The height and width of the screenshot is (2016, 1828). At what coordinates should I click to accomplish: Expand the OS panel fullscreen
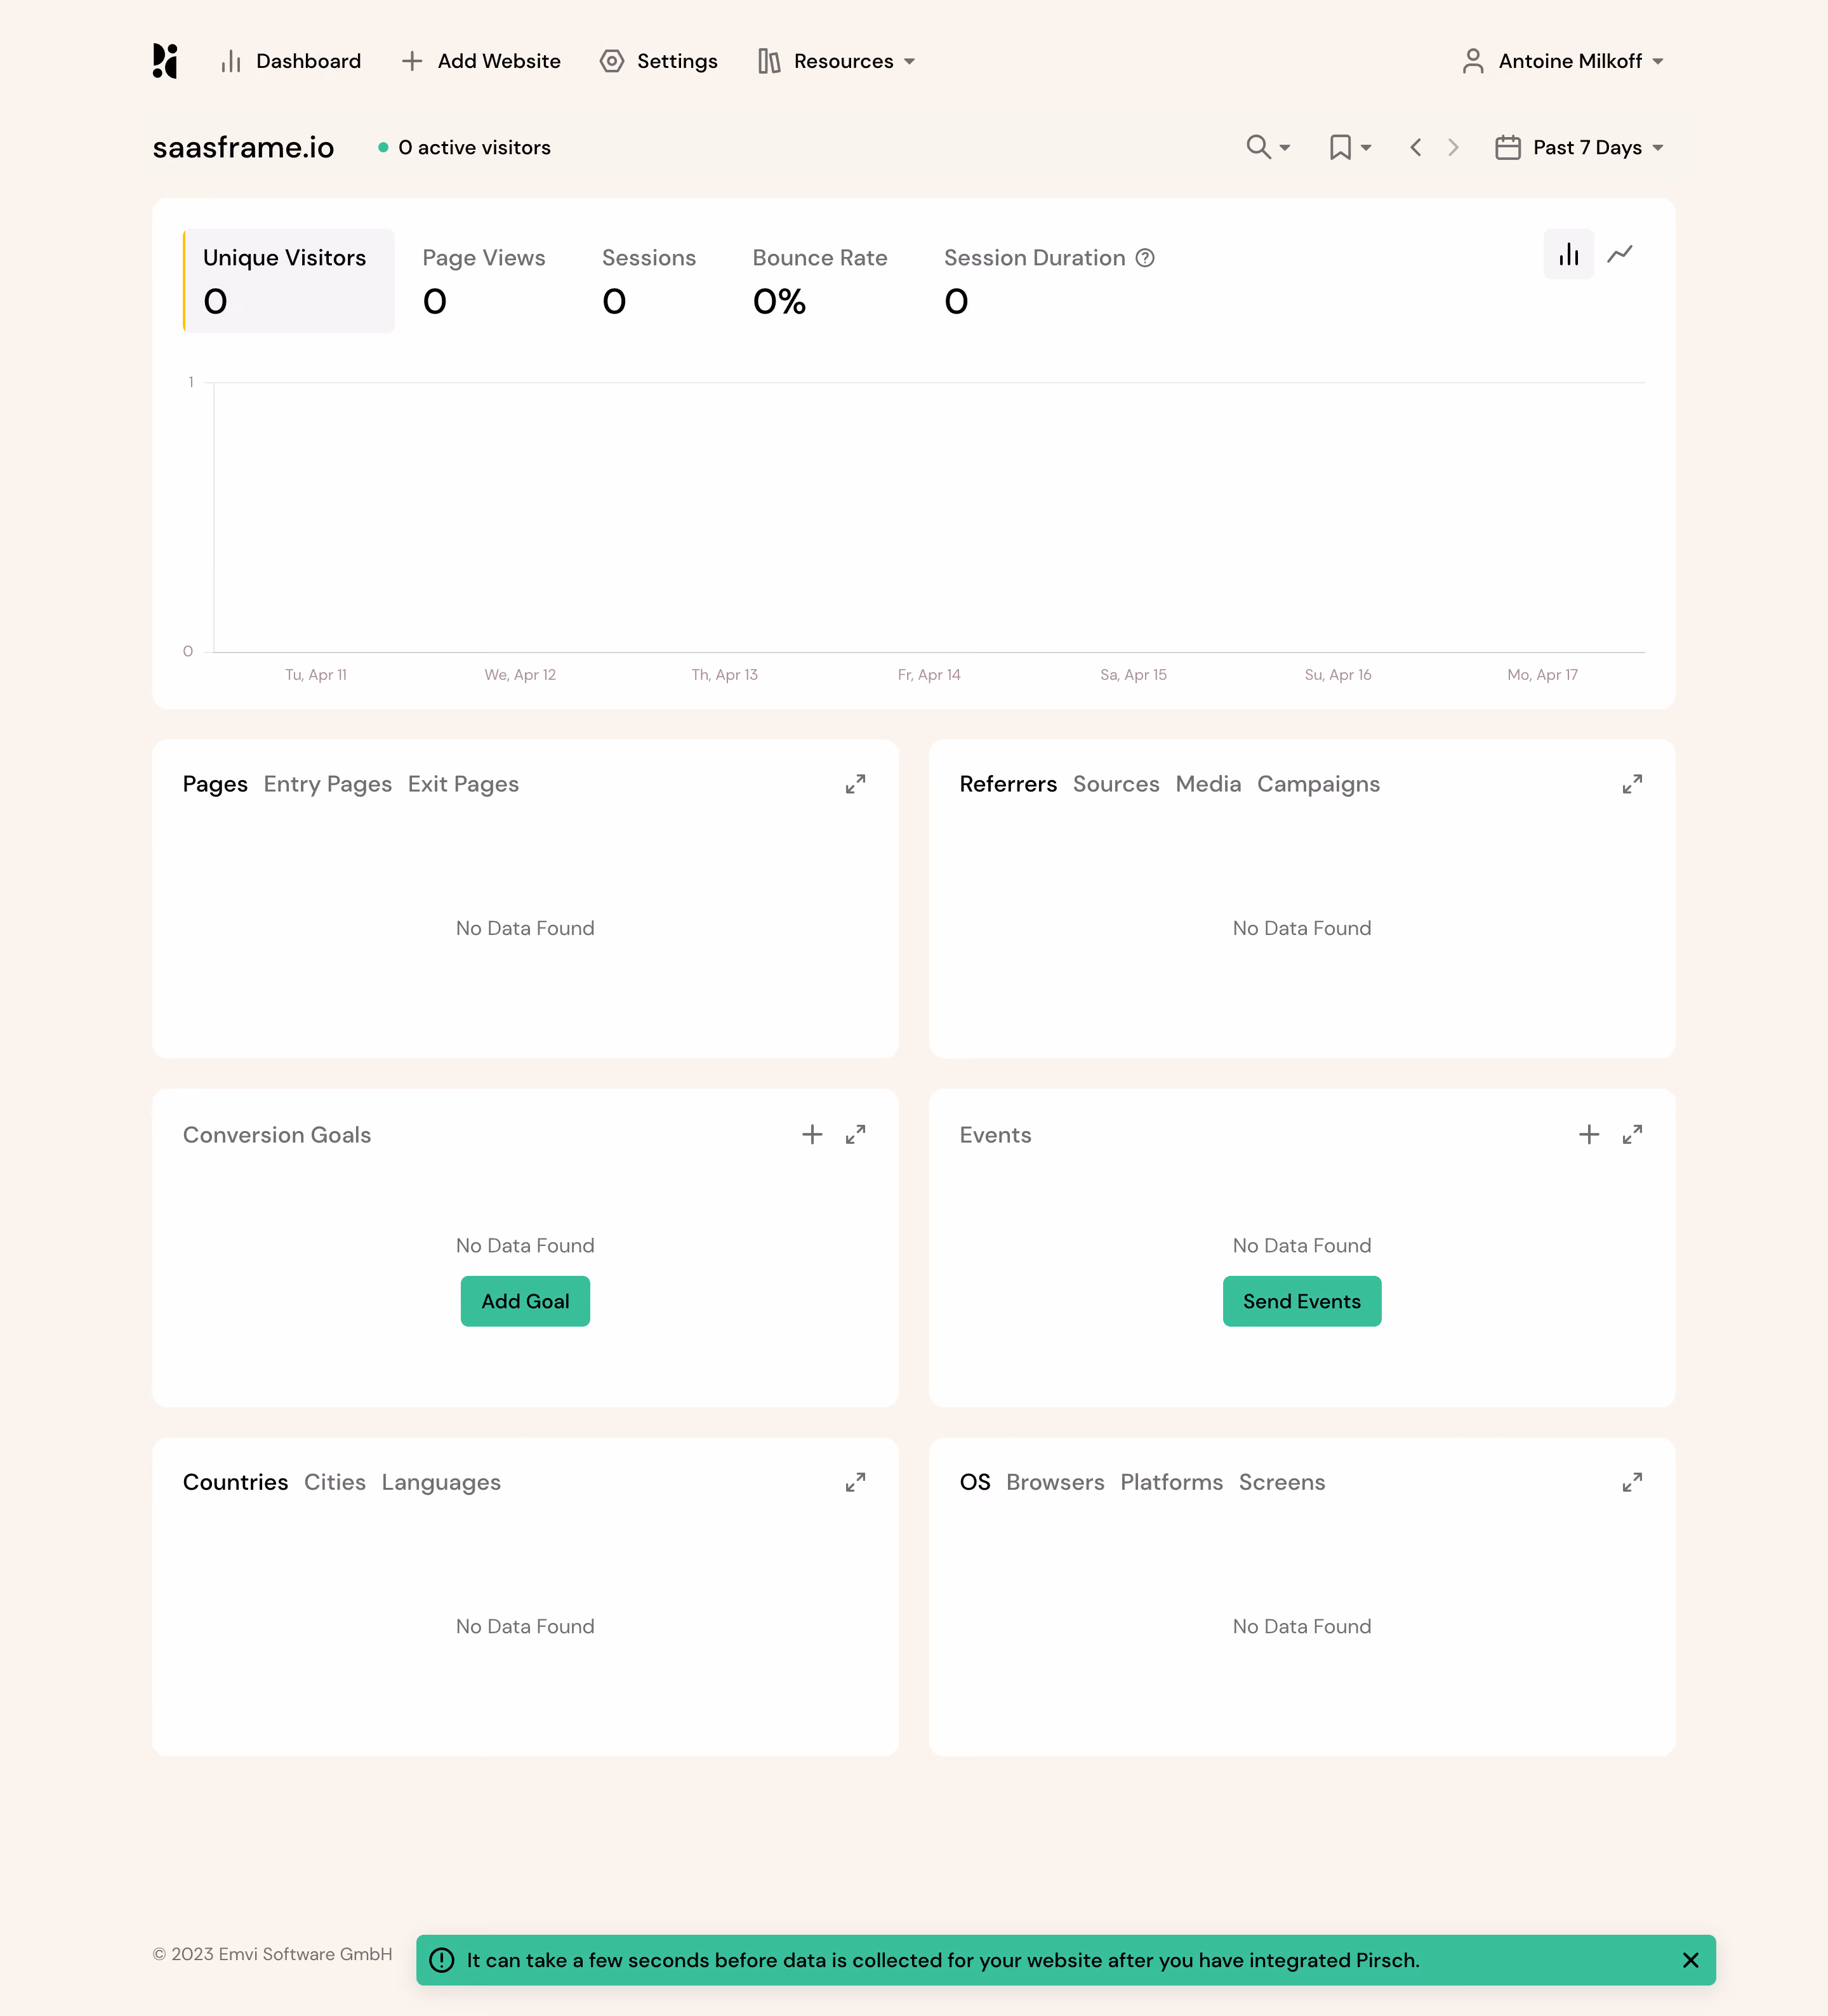1632,1482
